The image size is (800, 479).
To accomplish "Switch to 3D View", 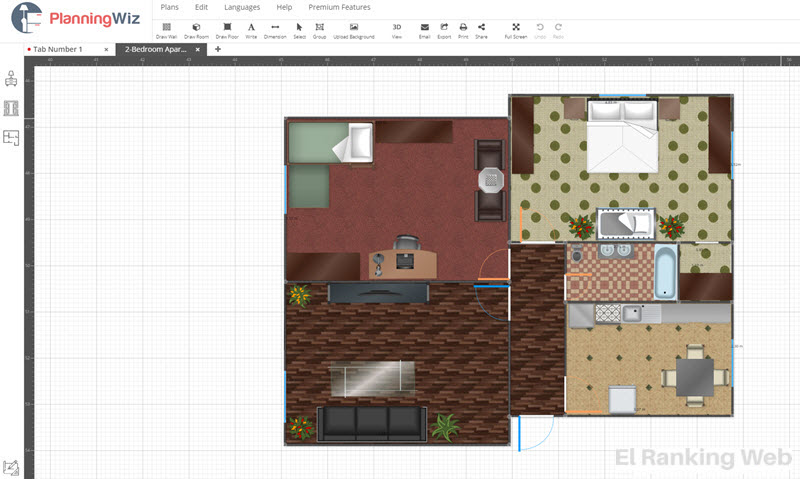I will pyautogui.click(x=397, y=29).
